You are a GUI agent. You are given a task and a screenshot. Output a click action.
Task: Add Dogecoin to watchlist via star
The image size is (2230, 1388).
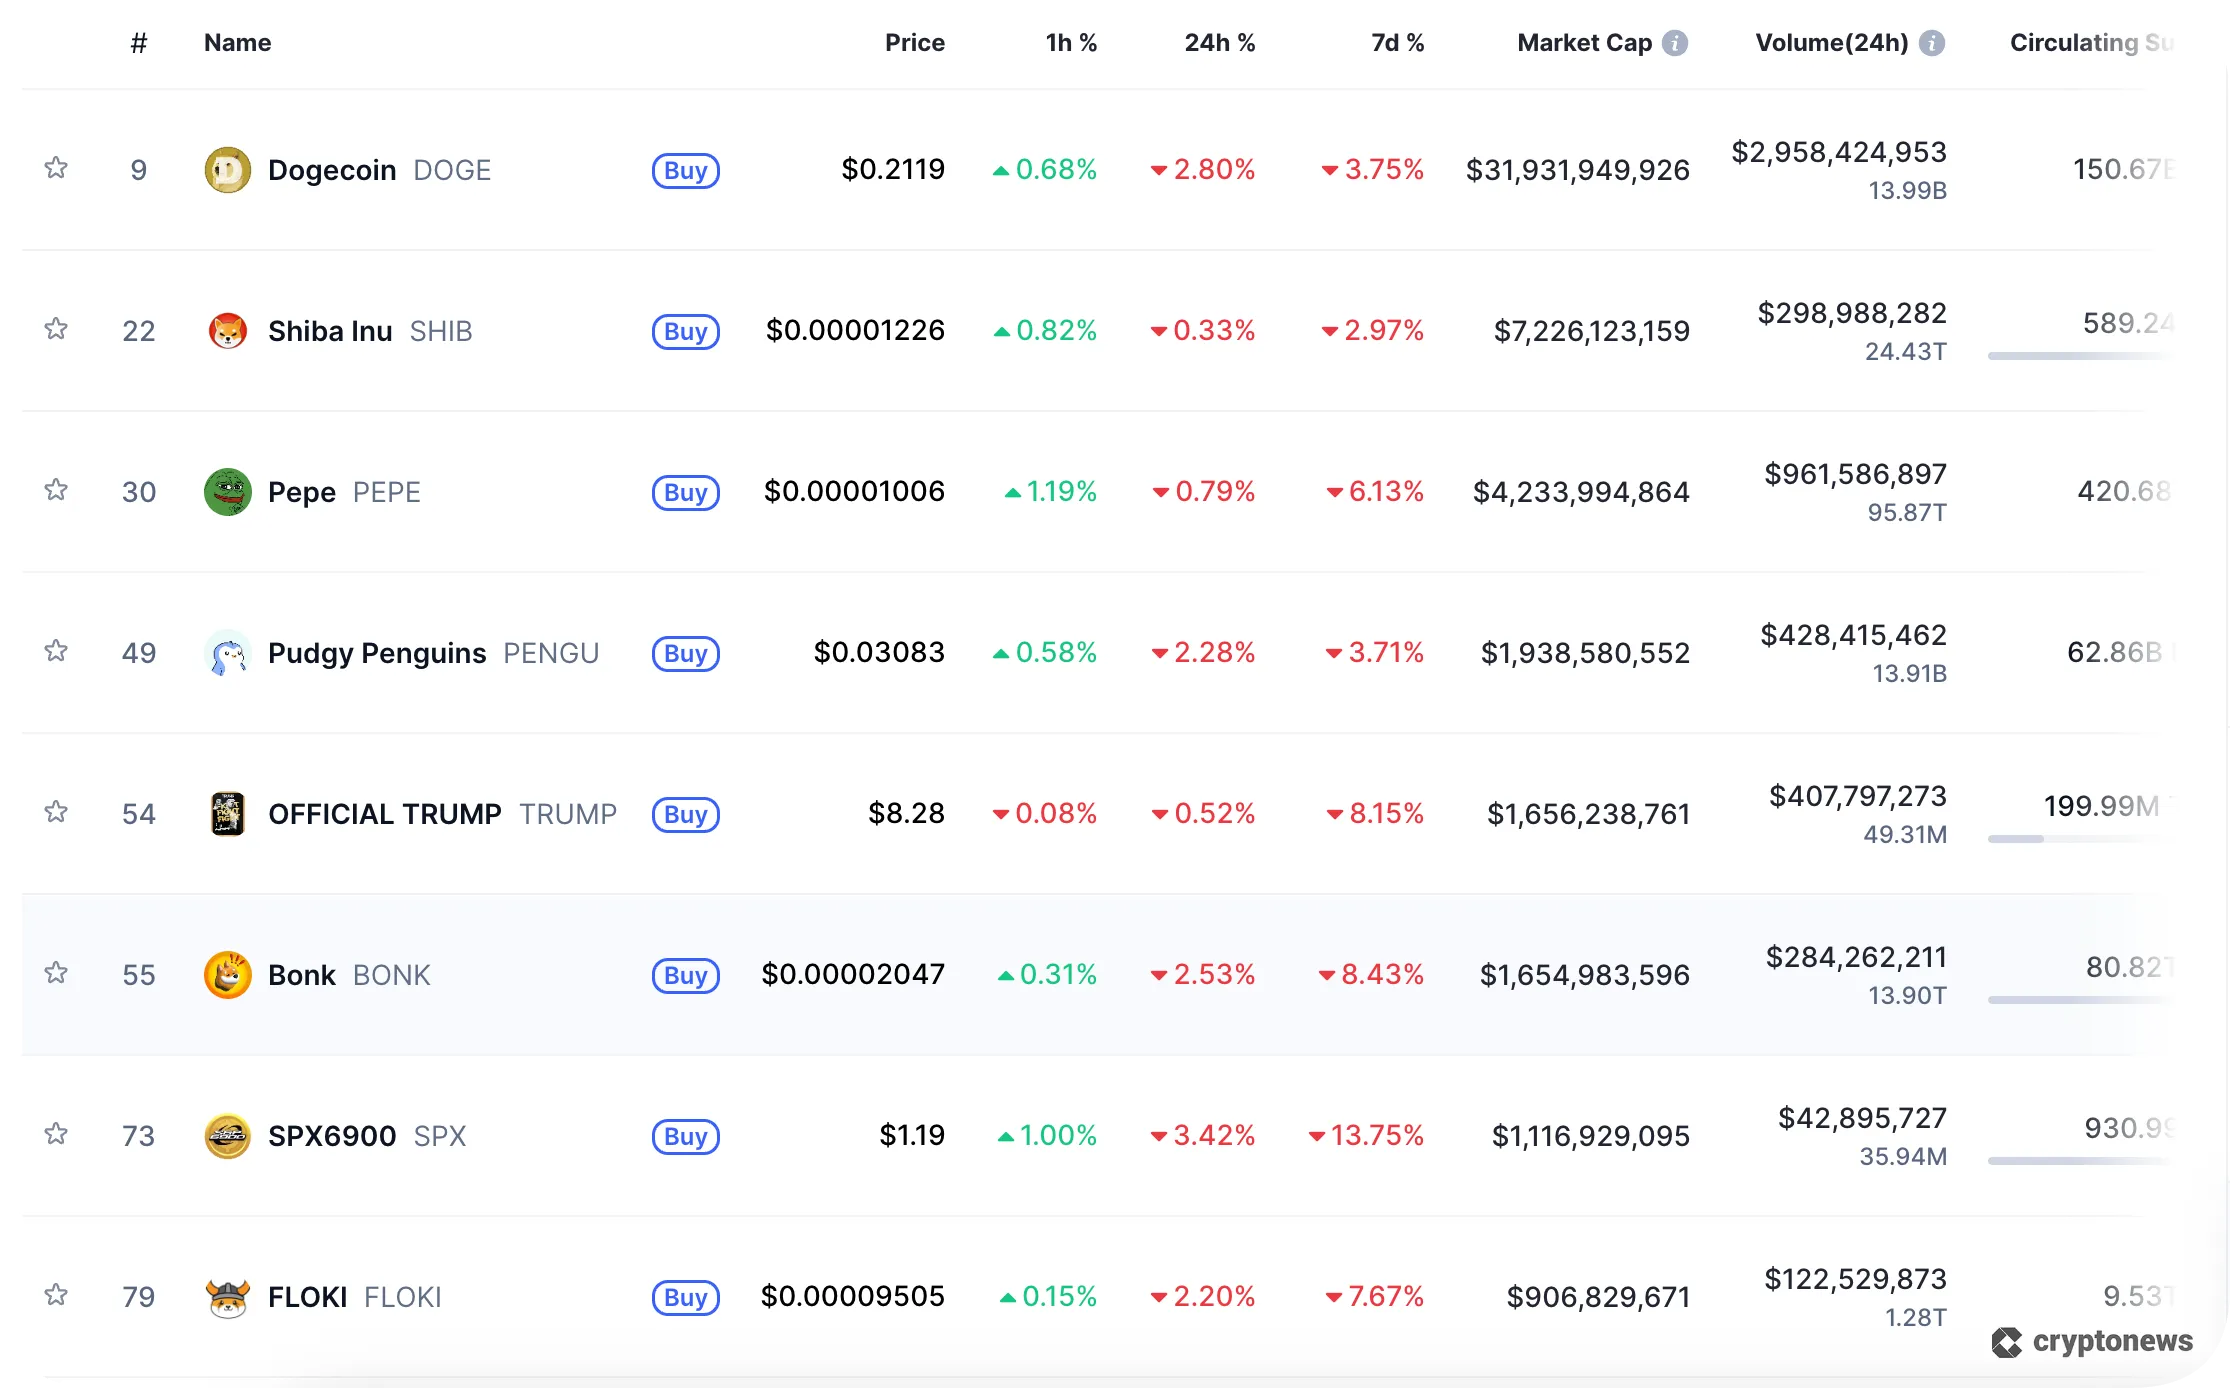click(x=57, y=169)
